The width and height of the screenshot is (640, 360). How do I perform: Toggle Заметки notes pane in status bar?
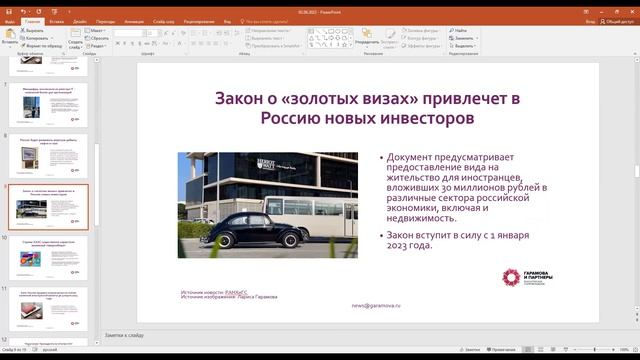470,350
